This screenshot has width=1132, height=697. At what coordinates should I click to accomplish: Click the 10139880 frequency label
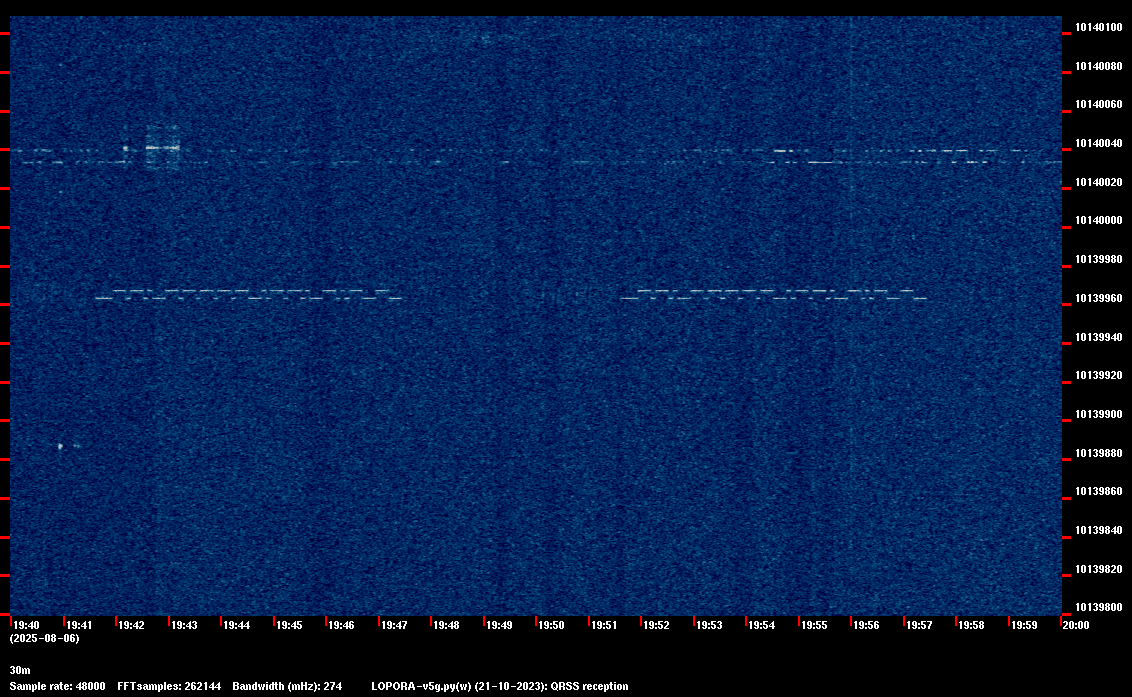pos(1098,454)
